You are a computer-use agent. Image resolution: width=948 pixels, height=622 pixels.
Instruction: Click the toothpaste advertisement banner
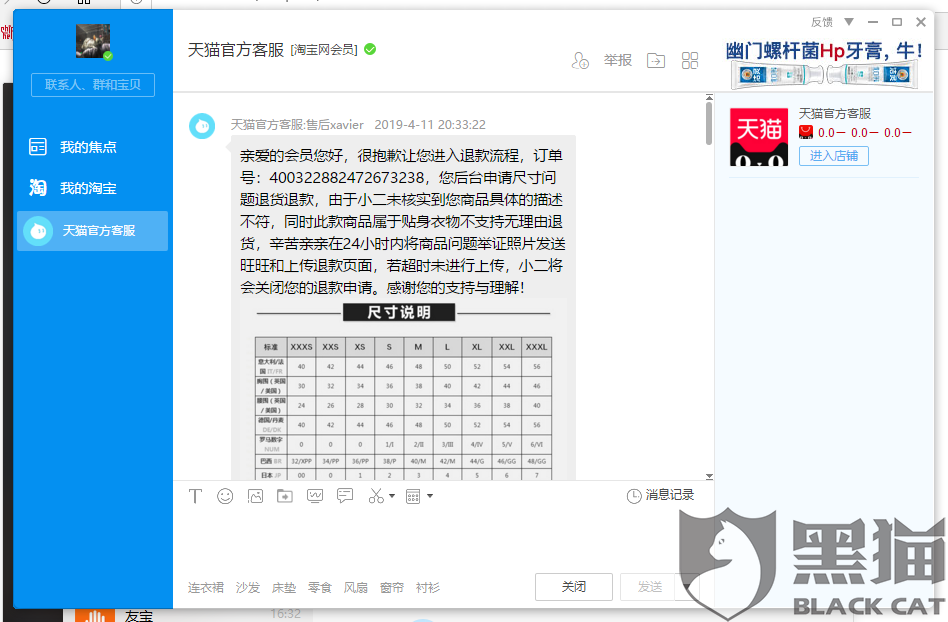point(824,64)
